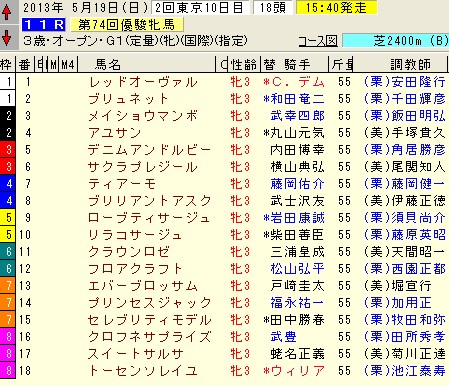Click trainer (栗)西園正都
The height and width of the screenshot is (386, 449).
pyautogui.click(x=405, y=269)
